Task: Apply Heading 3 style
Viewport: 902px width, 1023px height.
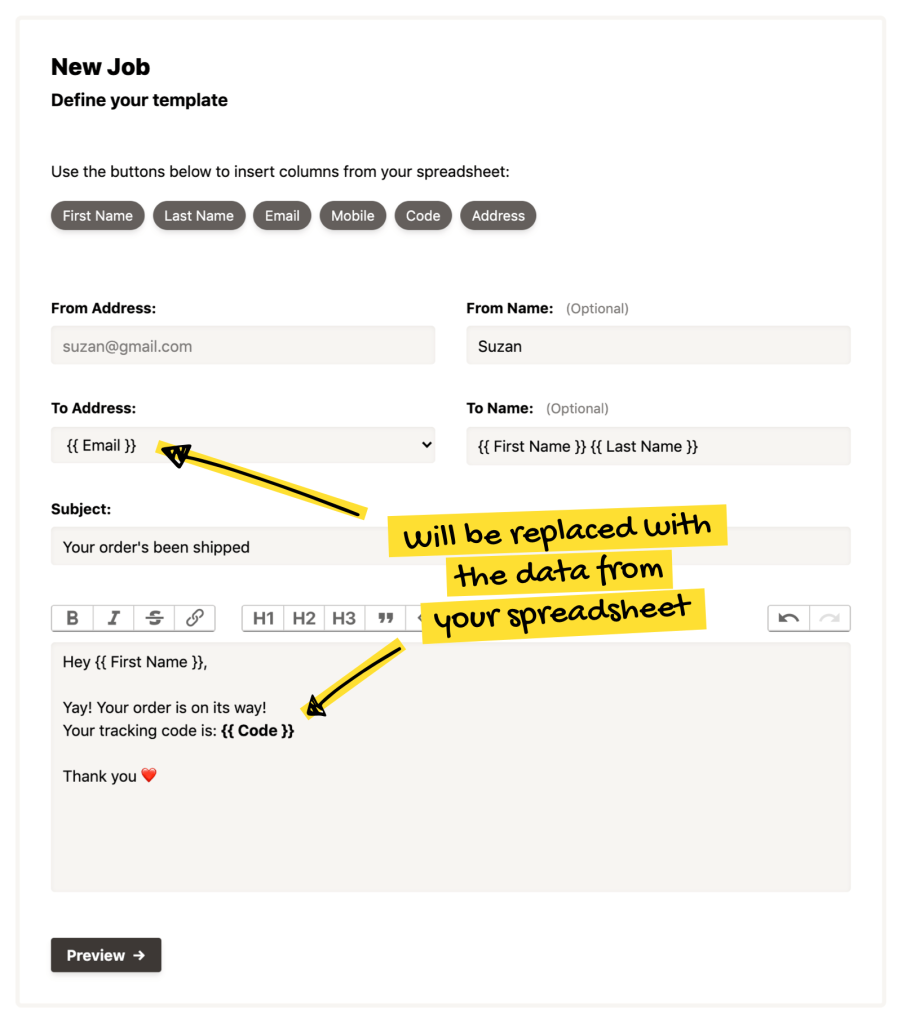Action: pyautogui.click(x=344, y=618)
